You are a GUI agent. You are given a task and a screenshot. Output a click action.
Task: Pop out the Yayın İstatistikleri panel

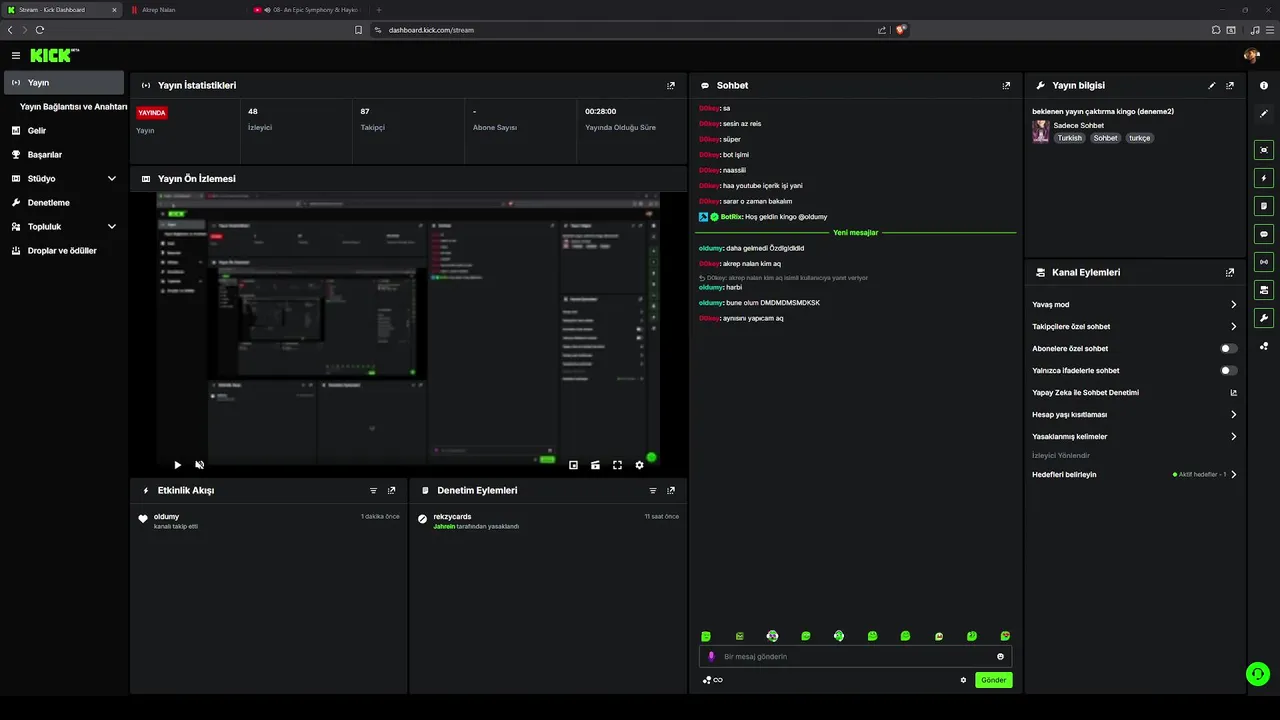click(671, 86)
